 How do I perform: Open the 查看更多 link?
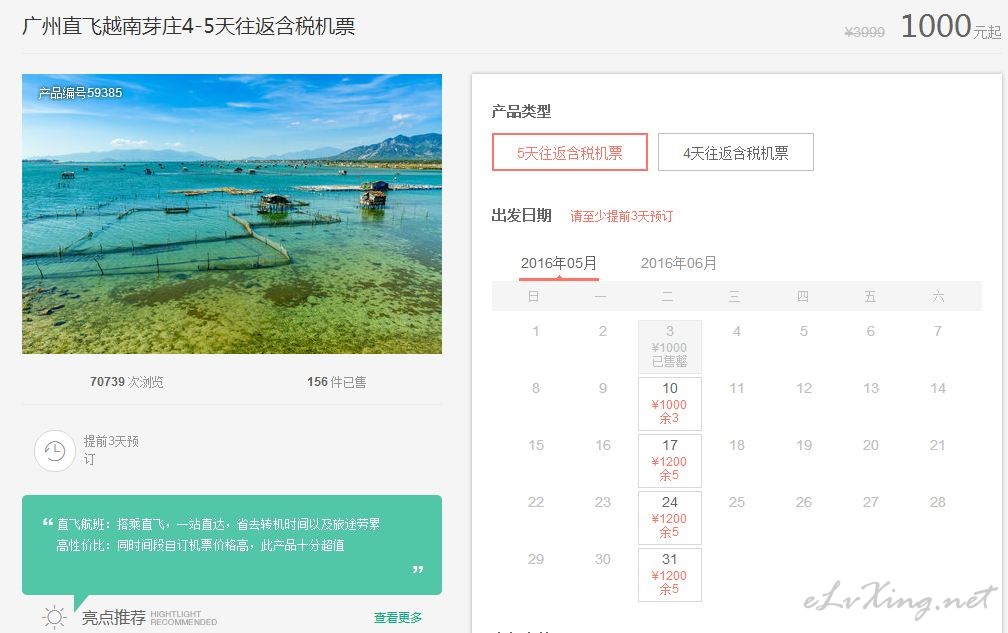tap(398, 618)
